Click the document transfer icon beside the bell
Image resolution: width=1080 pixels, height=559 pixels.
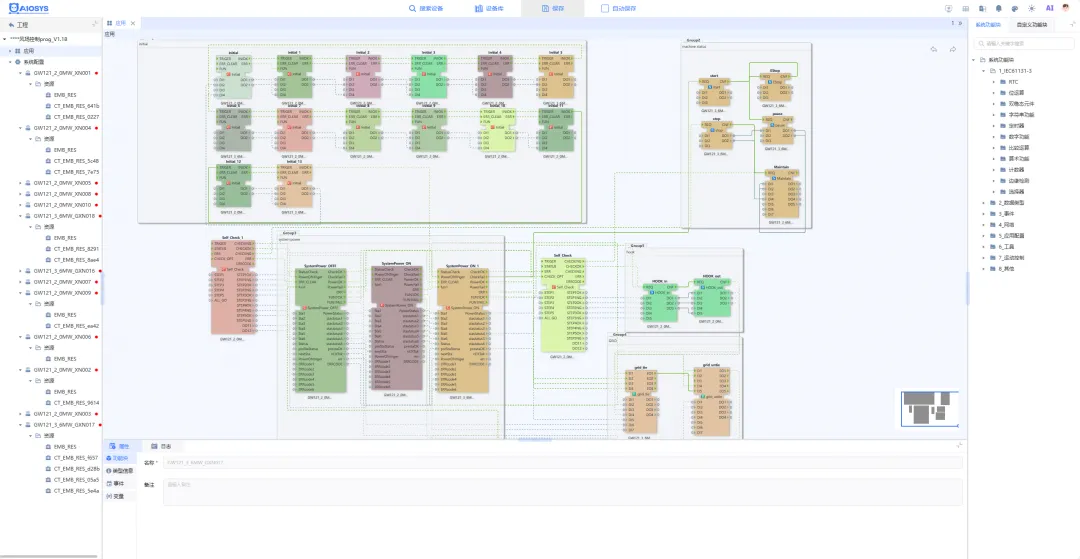982,8
